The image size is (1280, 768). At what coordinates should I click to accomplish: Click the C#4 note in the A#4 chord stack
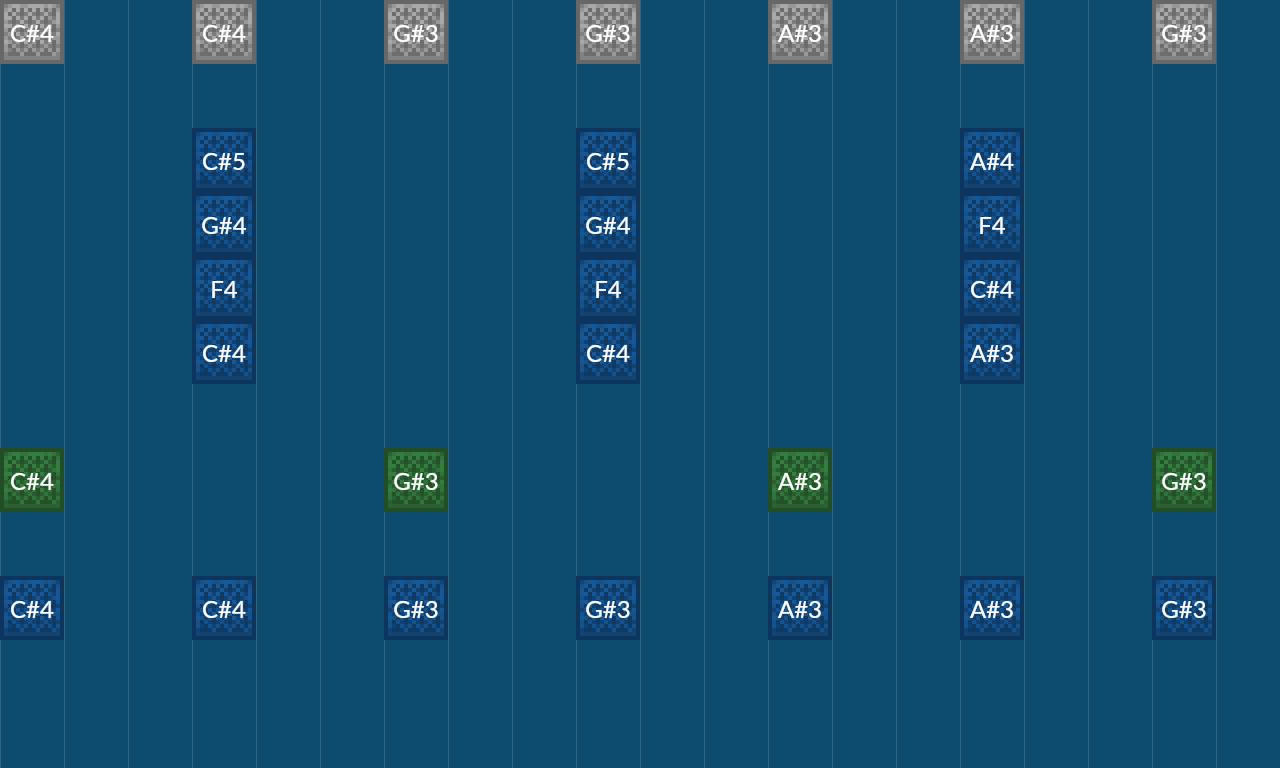tap(991, 288)
